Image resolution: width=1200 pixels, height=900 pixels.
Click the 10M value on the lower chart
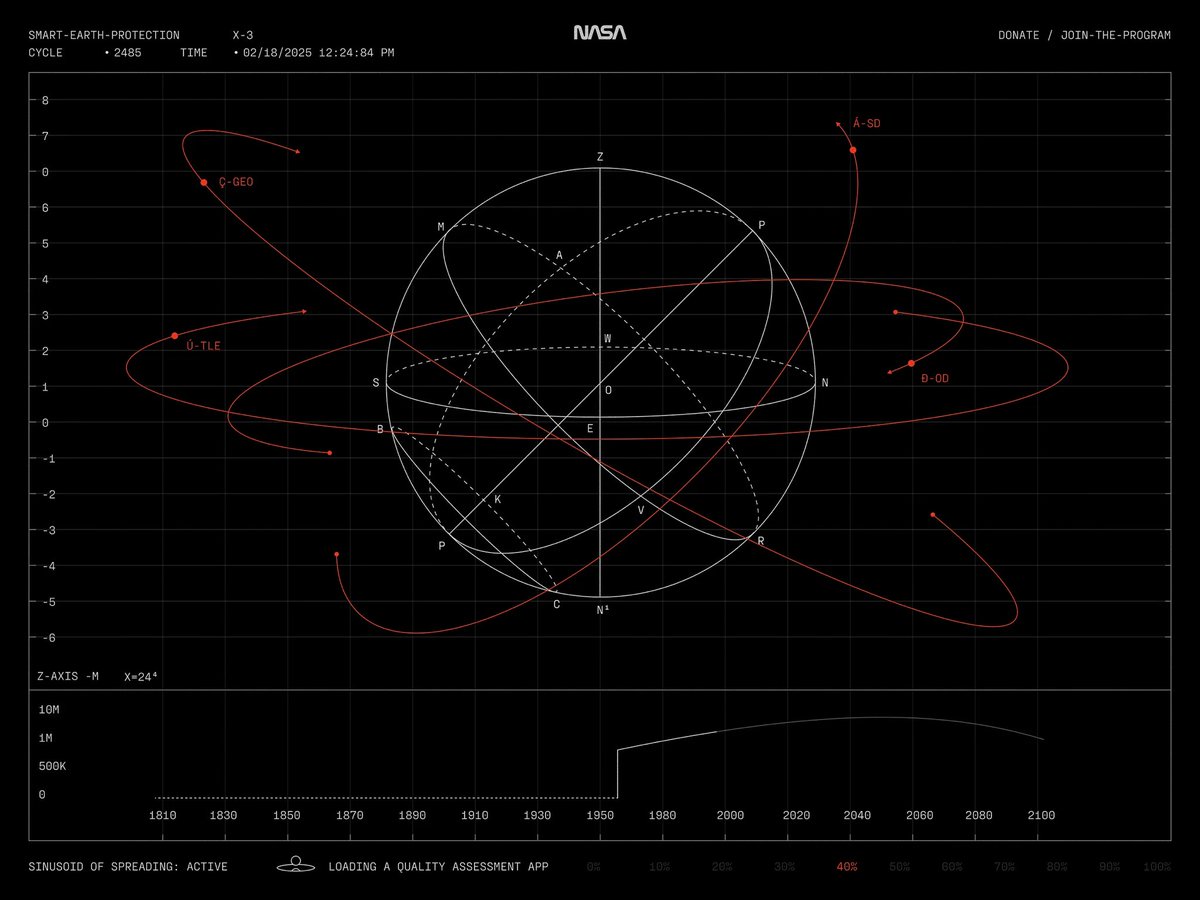49,709
